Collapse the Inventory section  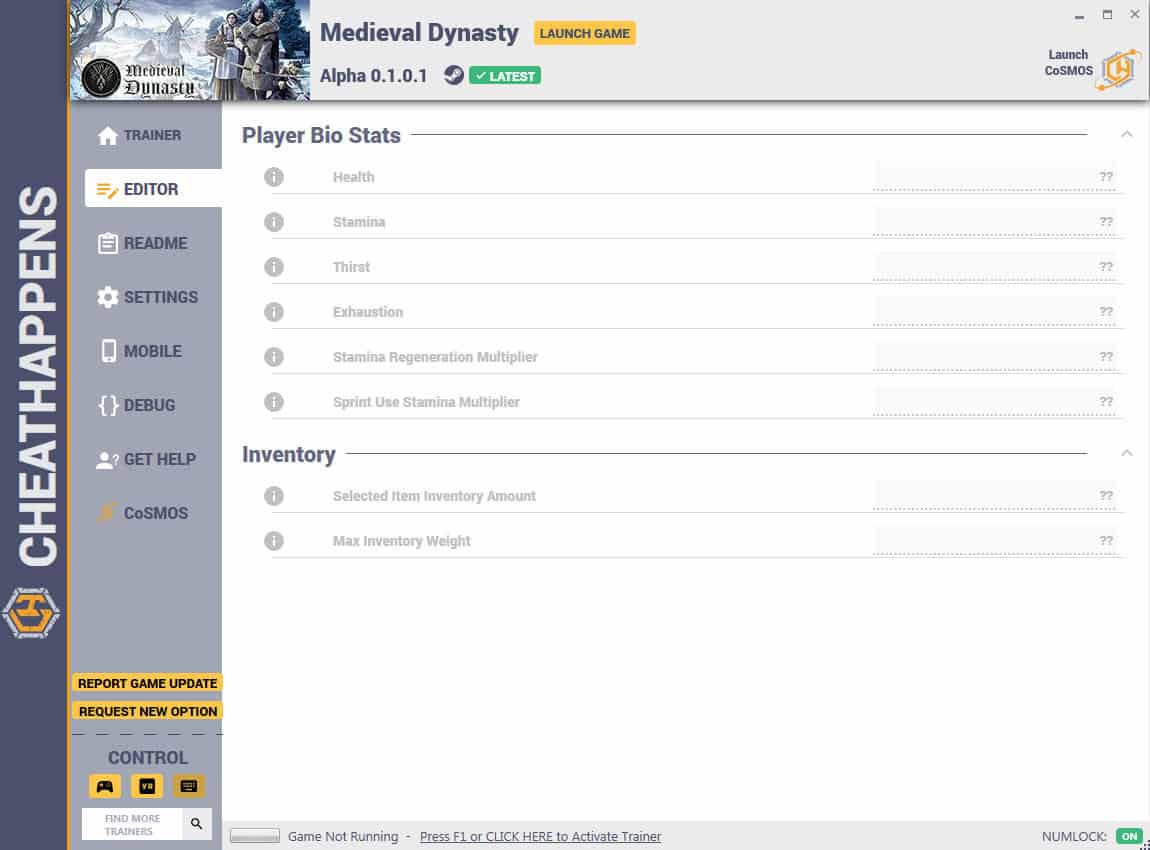pos(1127,453)
